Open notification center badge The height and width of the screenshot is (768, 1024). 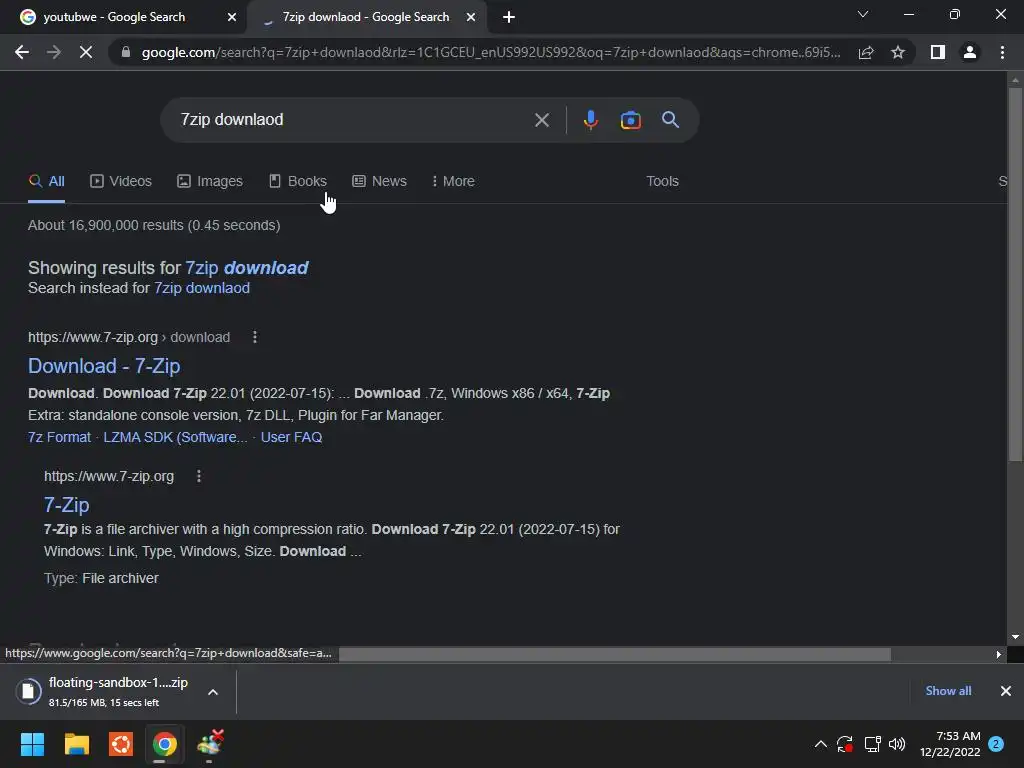pos(996,744)
